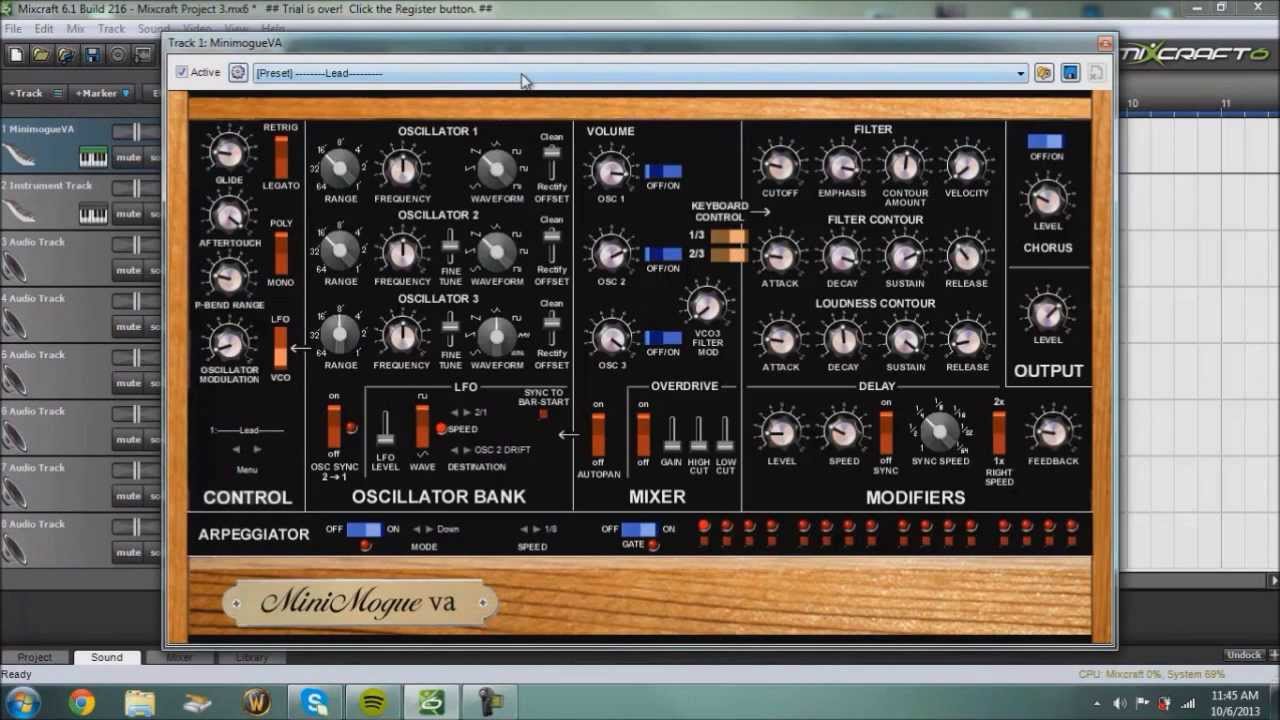Open Spotify from the taskbar
Image resolution: width=1280 pixels, height=720 pixels.
(x=374, y=703)
